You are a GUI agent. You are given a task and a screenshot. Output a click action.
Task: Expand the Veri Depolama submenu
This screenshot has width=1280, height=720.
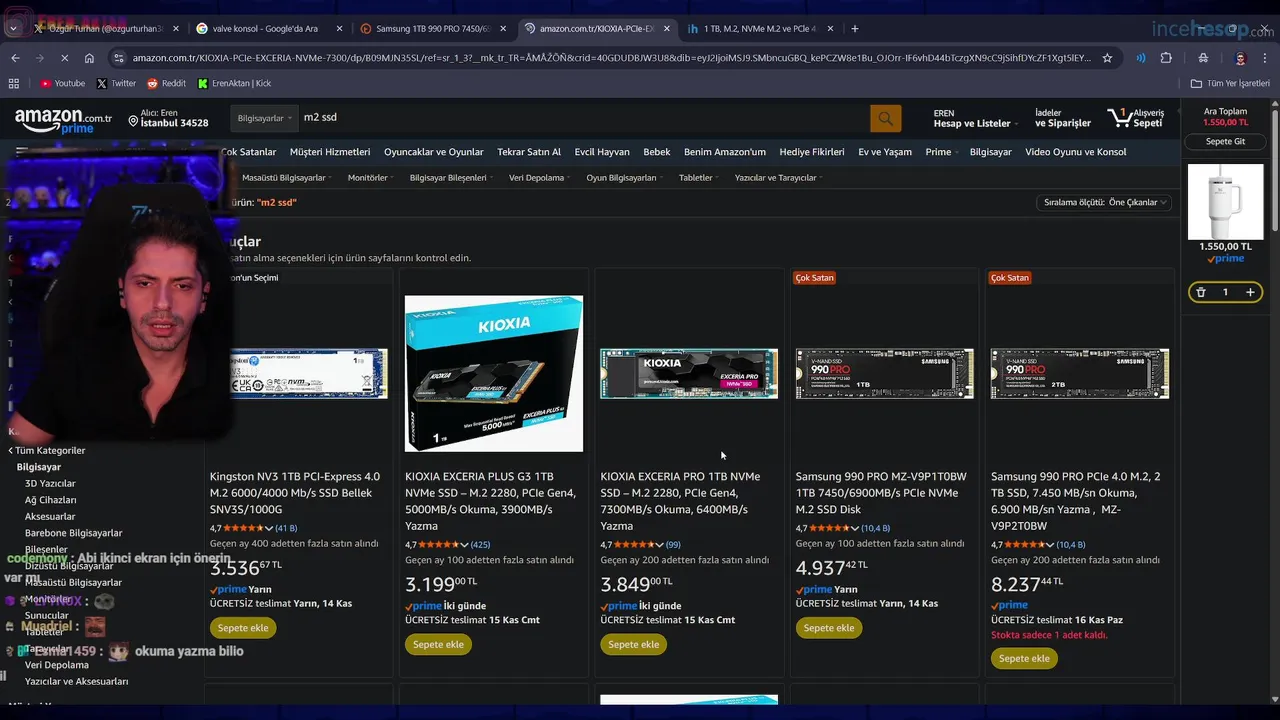click(540, 178)
